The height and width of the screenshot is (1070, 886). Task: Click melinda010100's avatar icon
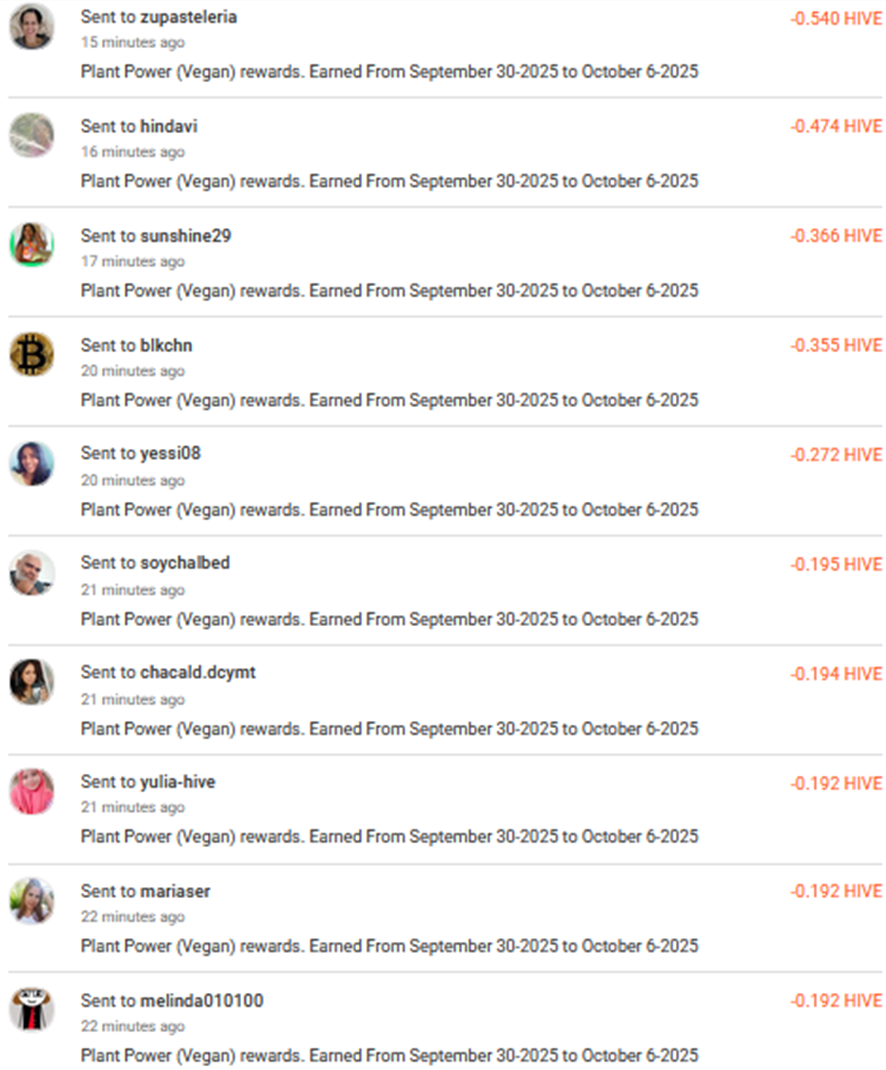[x=32, y=1009]
